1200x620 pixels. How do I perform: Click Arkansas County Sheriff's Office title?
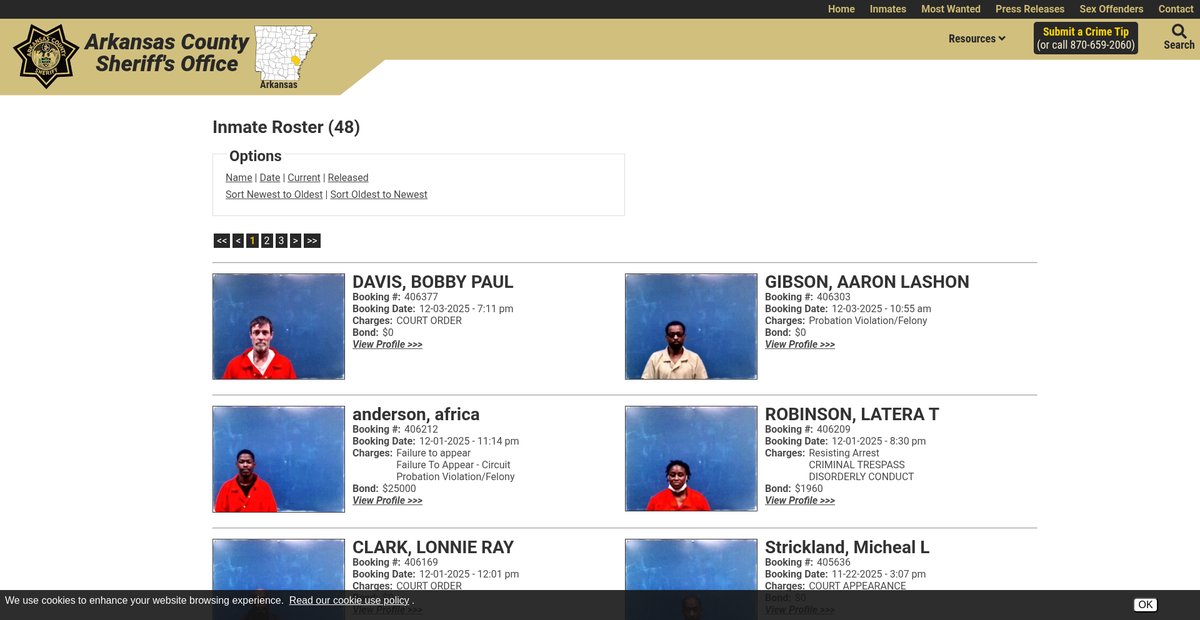(x=167, y=53)
